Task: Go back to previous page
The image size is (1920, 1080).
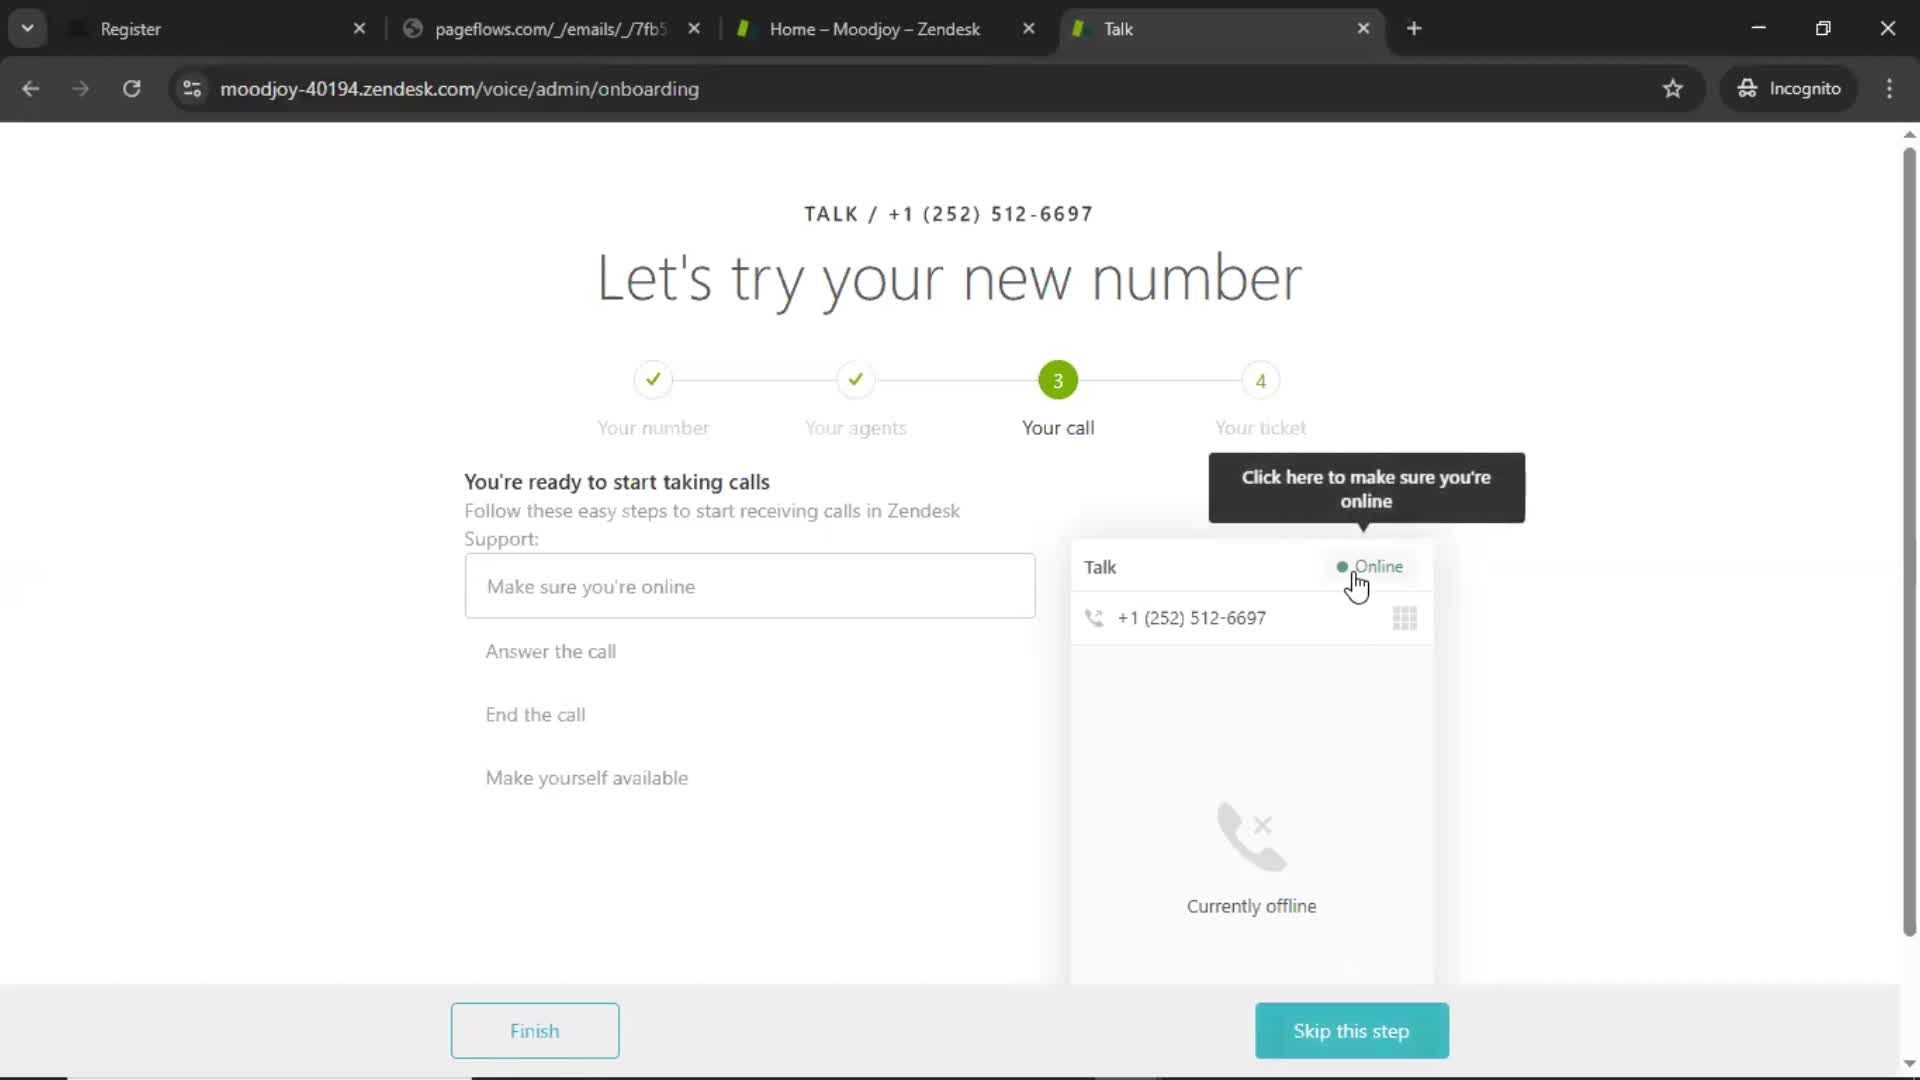Action: click(31, 89)
